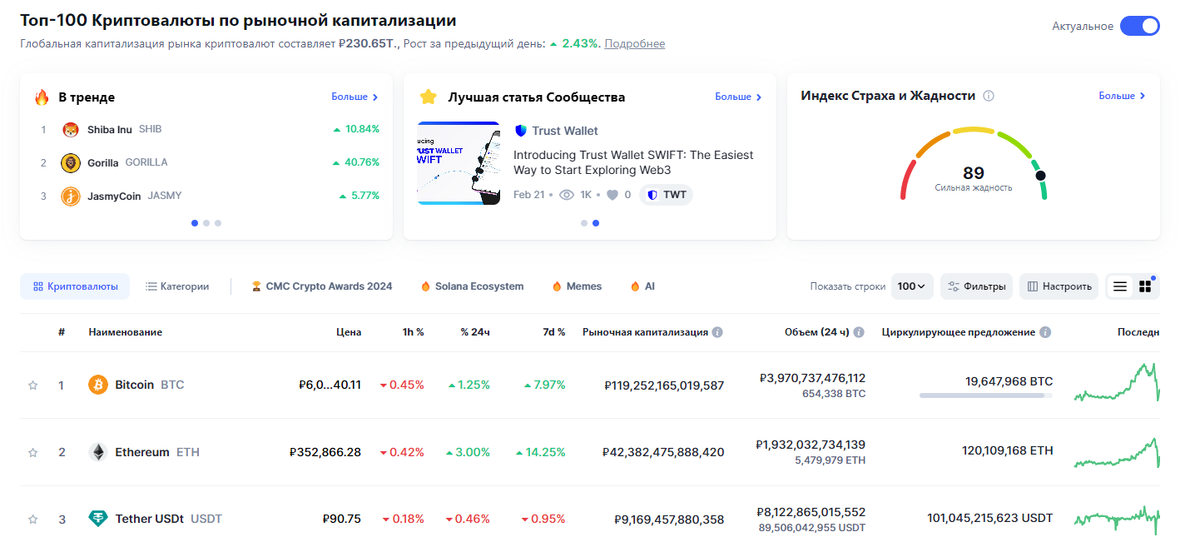Viewport: 1200px width, 542px height.
Task: Click the star icon beside Лучшая статья Сообщества
Action: (x=428, y=97)
